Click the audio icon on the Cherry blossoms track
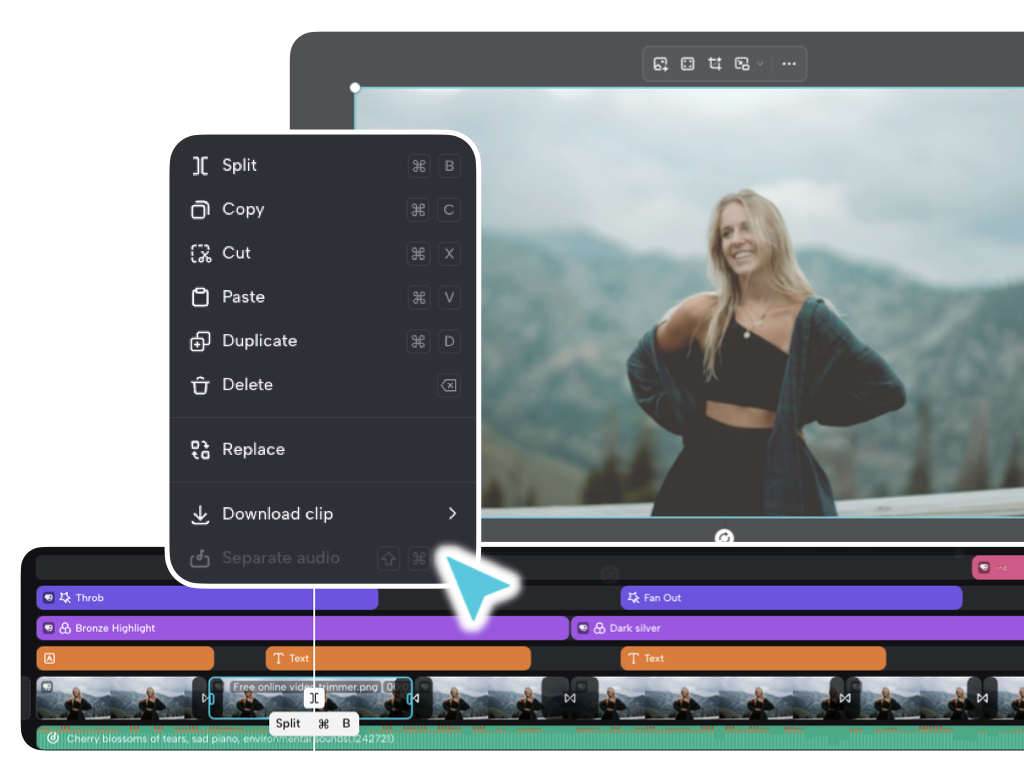1024x768 pixels. coord(52,737)
